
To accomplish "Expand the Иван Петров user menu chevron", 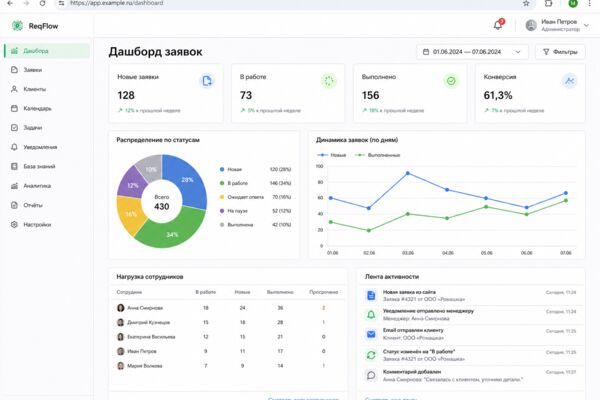I will [586, 26].
